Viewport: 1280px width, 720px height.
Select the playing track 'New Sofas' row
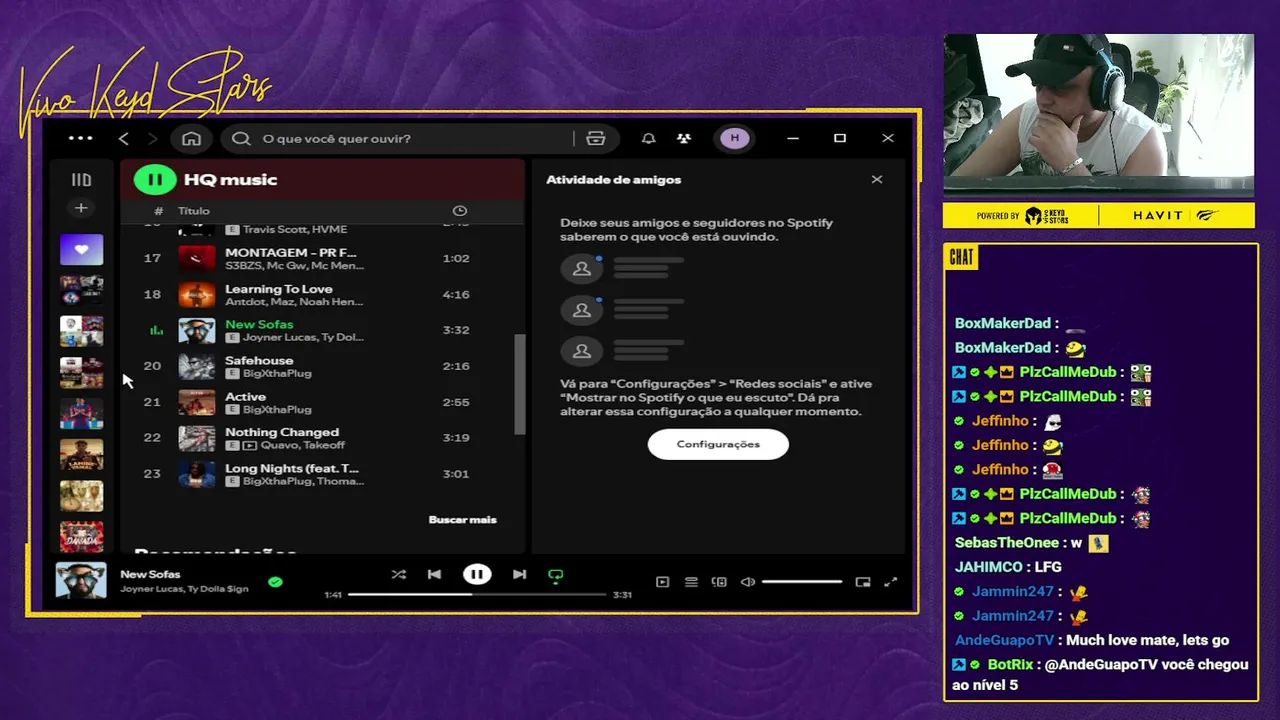323,330
